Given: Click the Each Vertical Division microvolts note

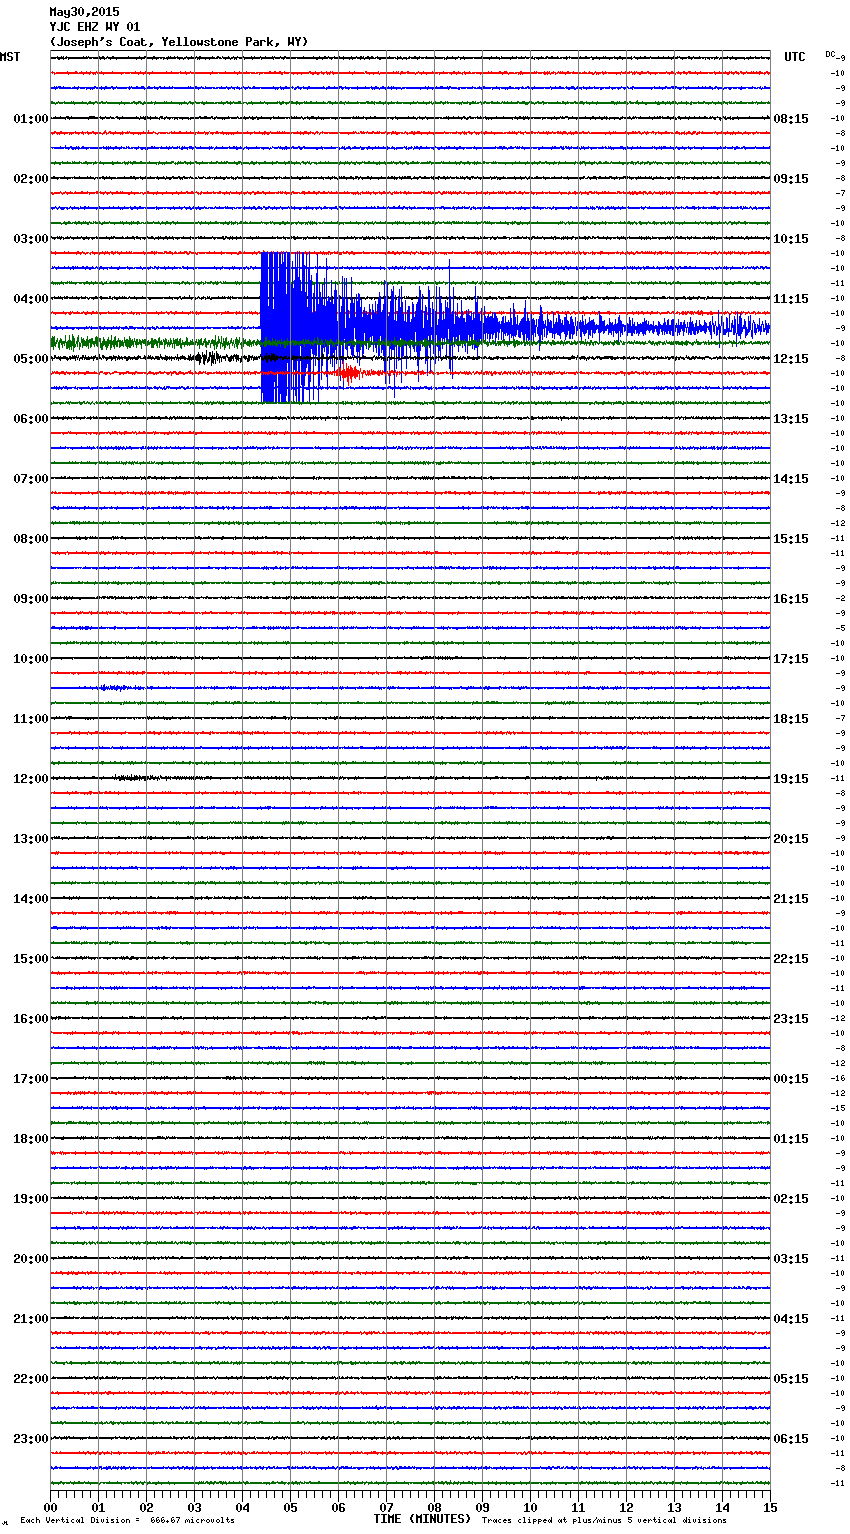Looking at the screenshot, I should click(127, 1521).
